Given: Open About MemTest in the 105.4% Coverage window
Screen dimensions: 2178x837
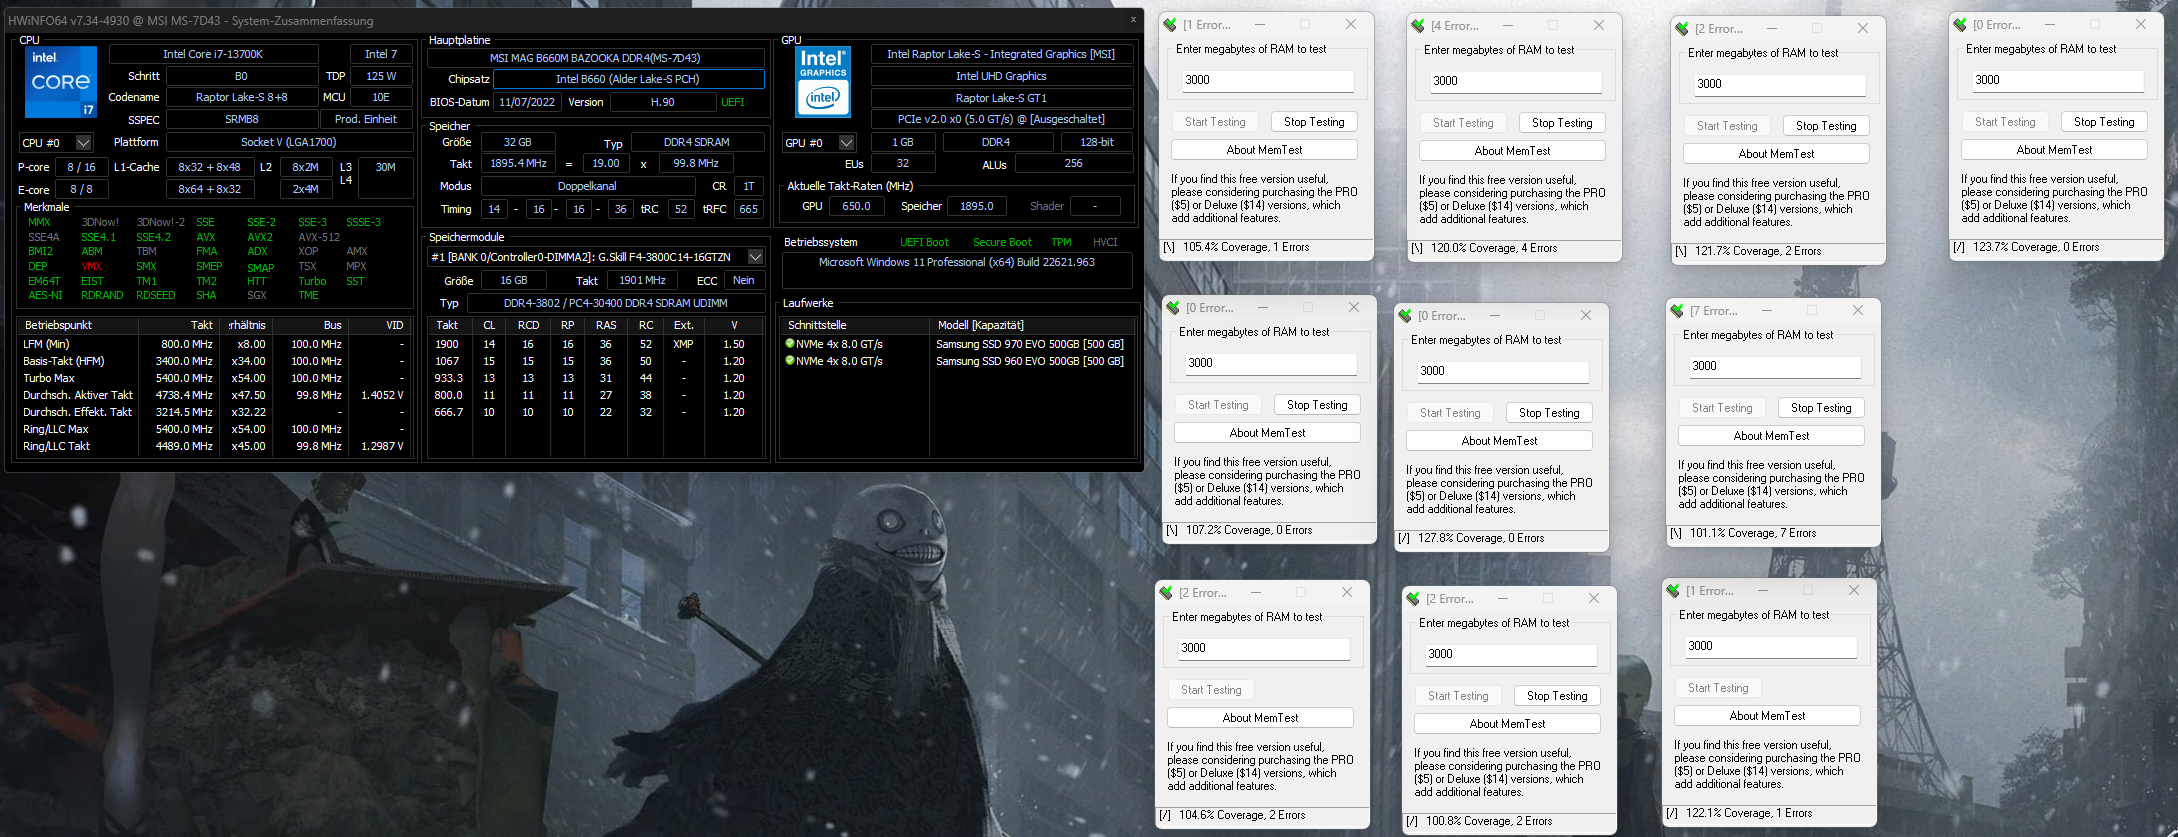Looking at the screenshot, I should point(1264,150).
